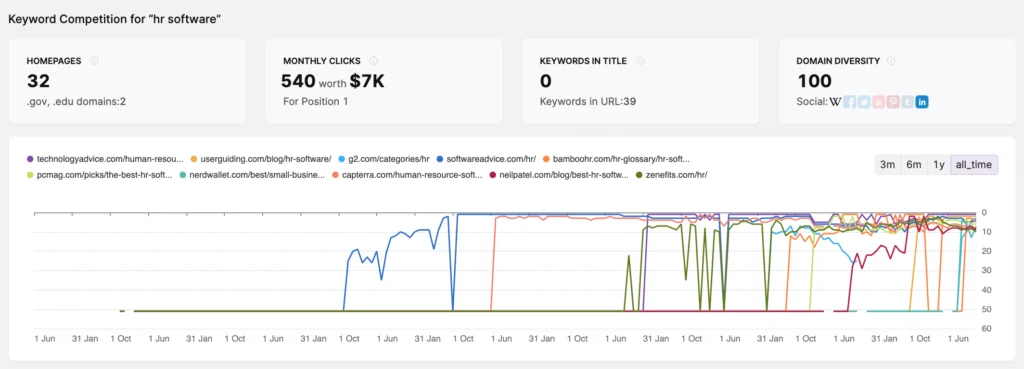Click the Tumblr social icon

pyautogui.click(x=907, y=102)
